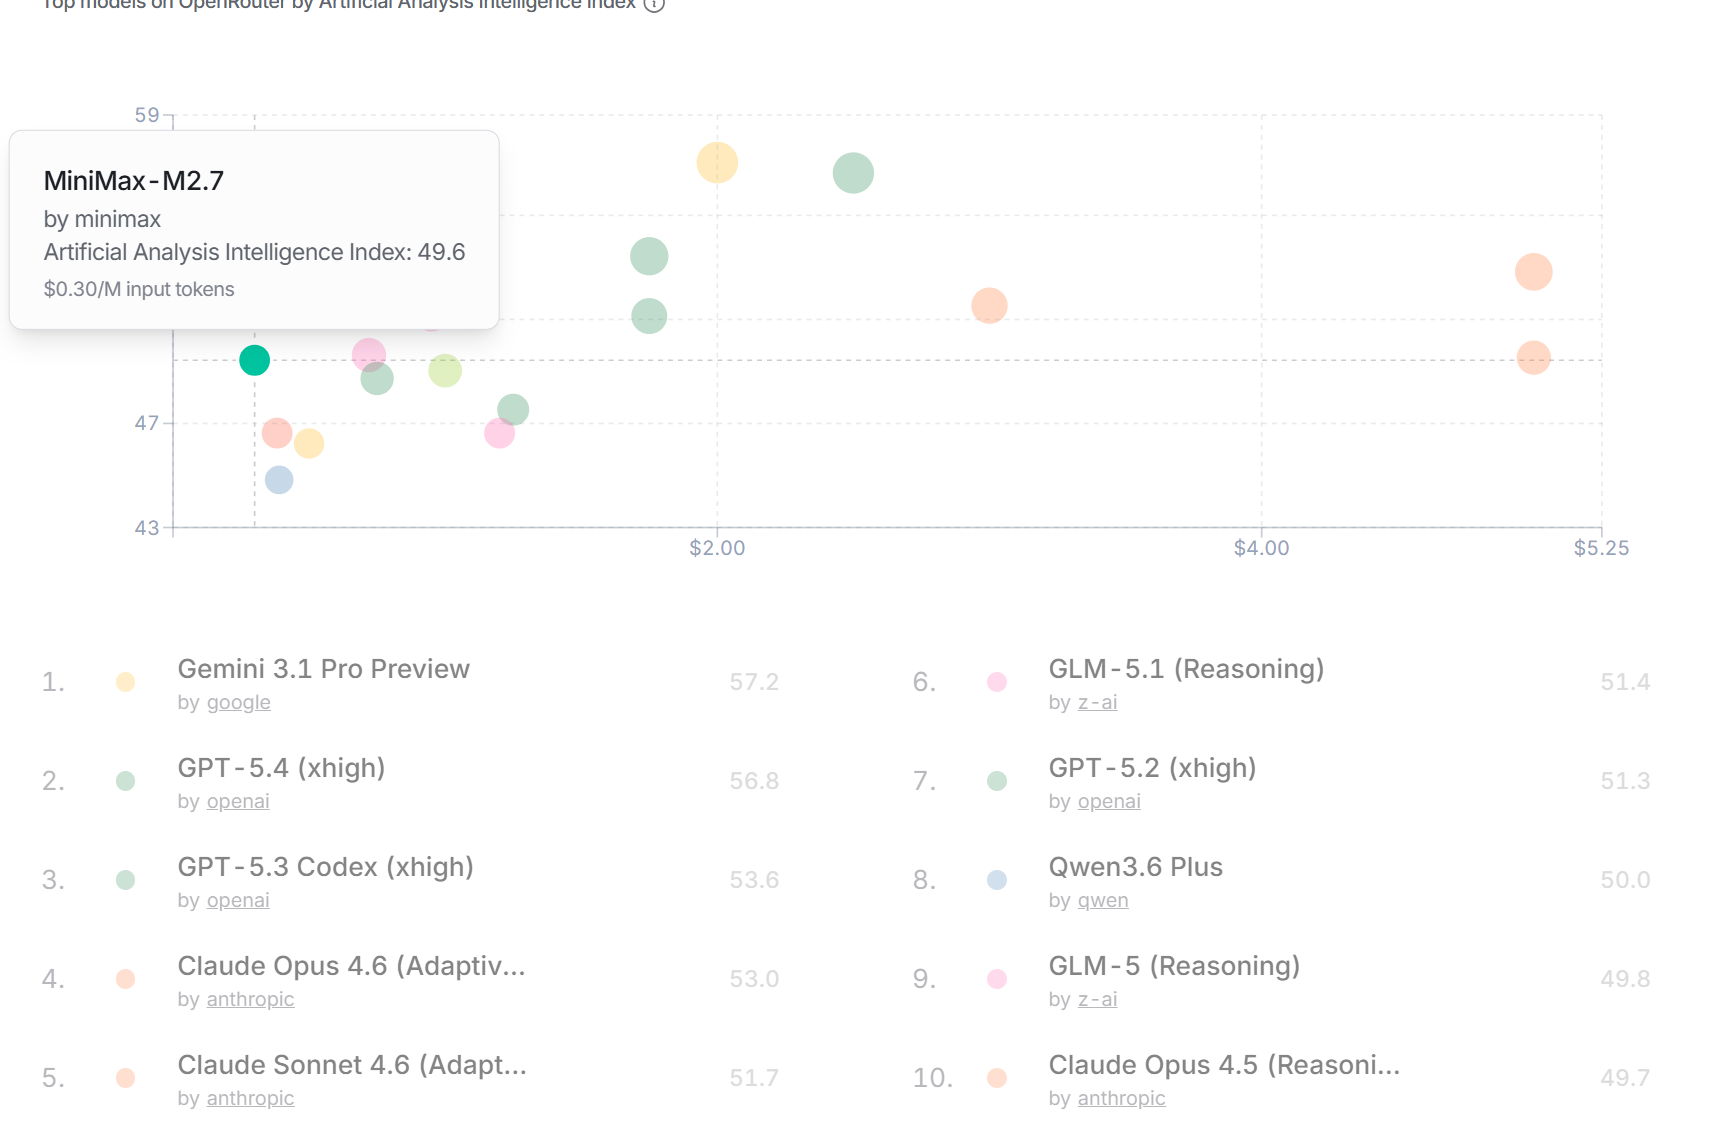Select the topmost yellow dot in the chart
The image size is (1720, 1142).
coord(717,163)
